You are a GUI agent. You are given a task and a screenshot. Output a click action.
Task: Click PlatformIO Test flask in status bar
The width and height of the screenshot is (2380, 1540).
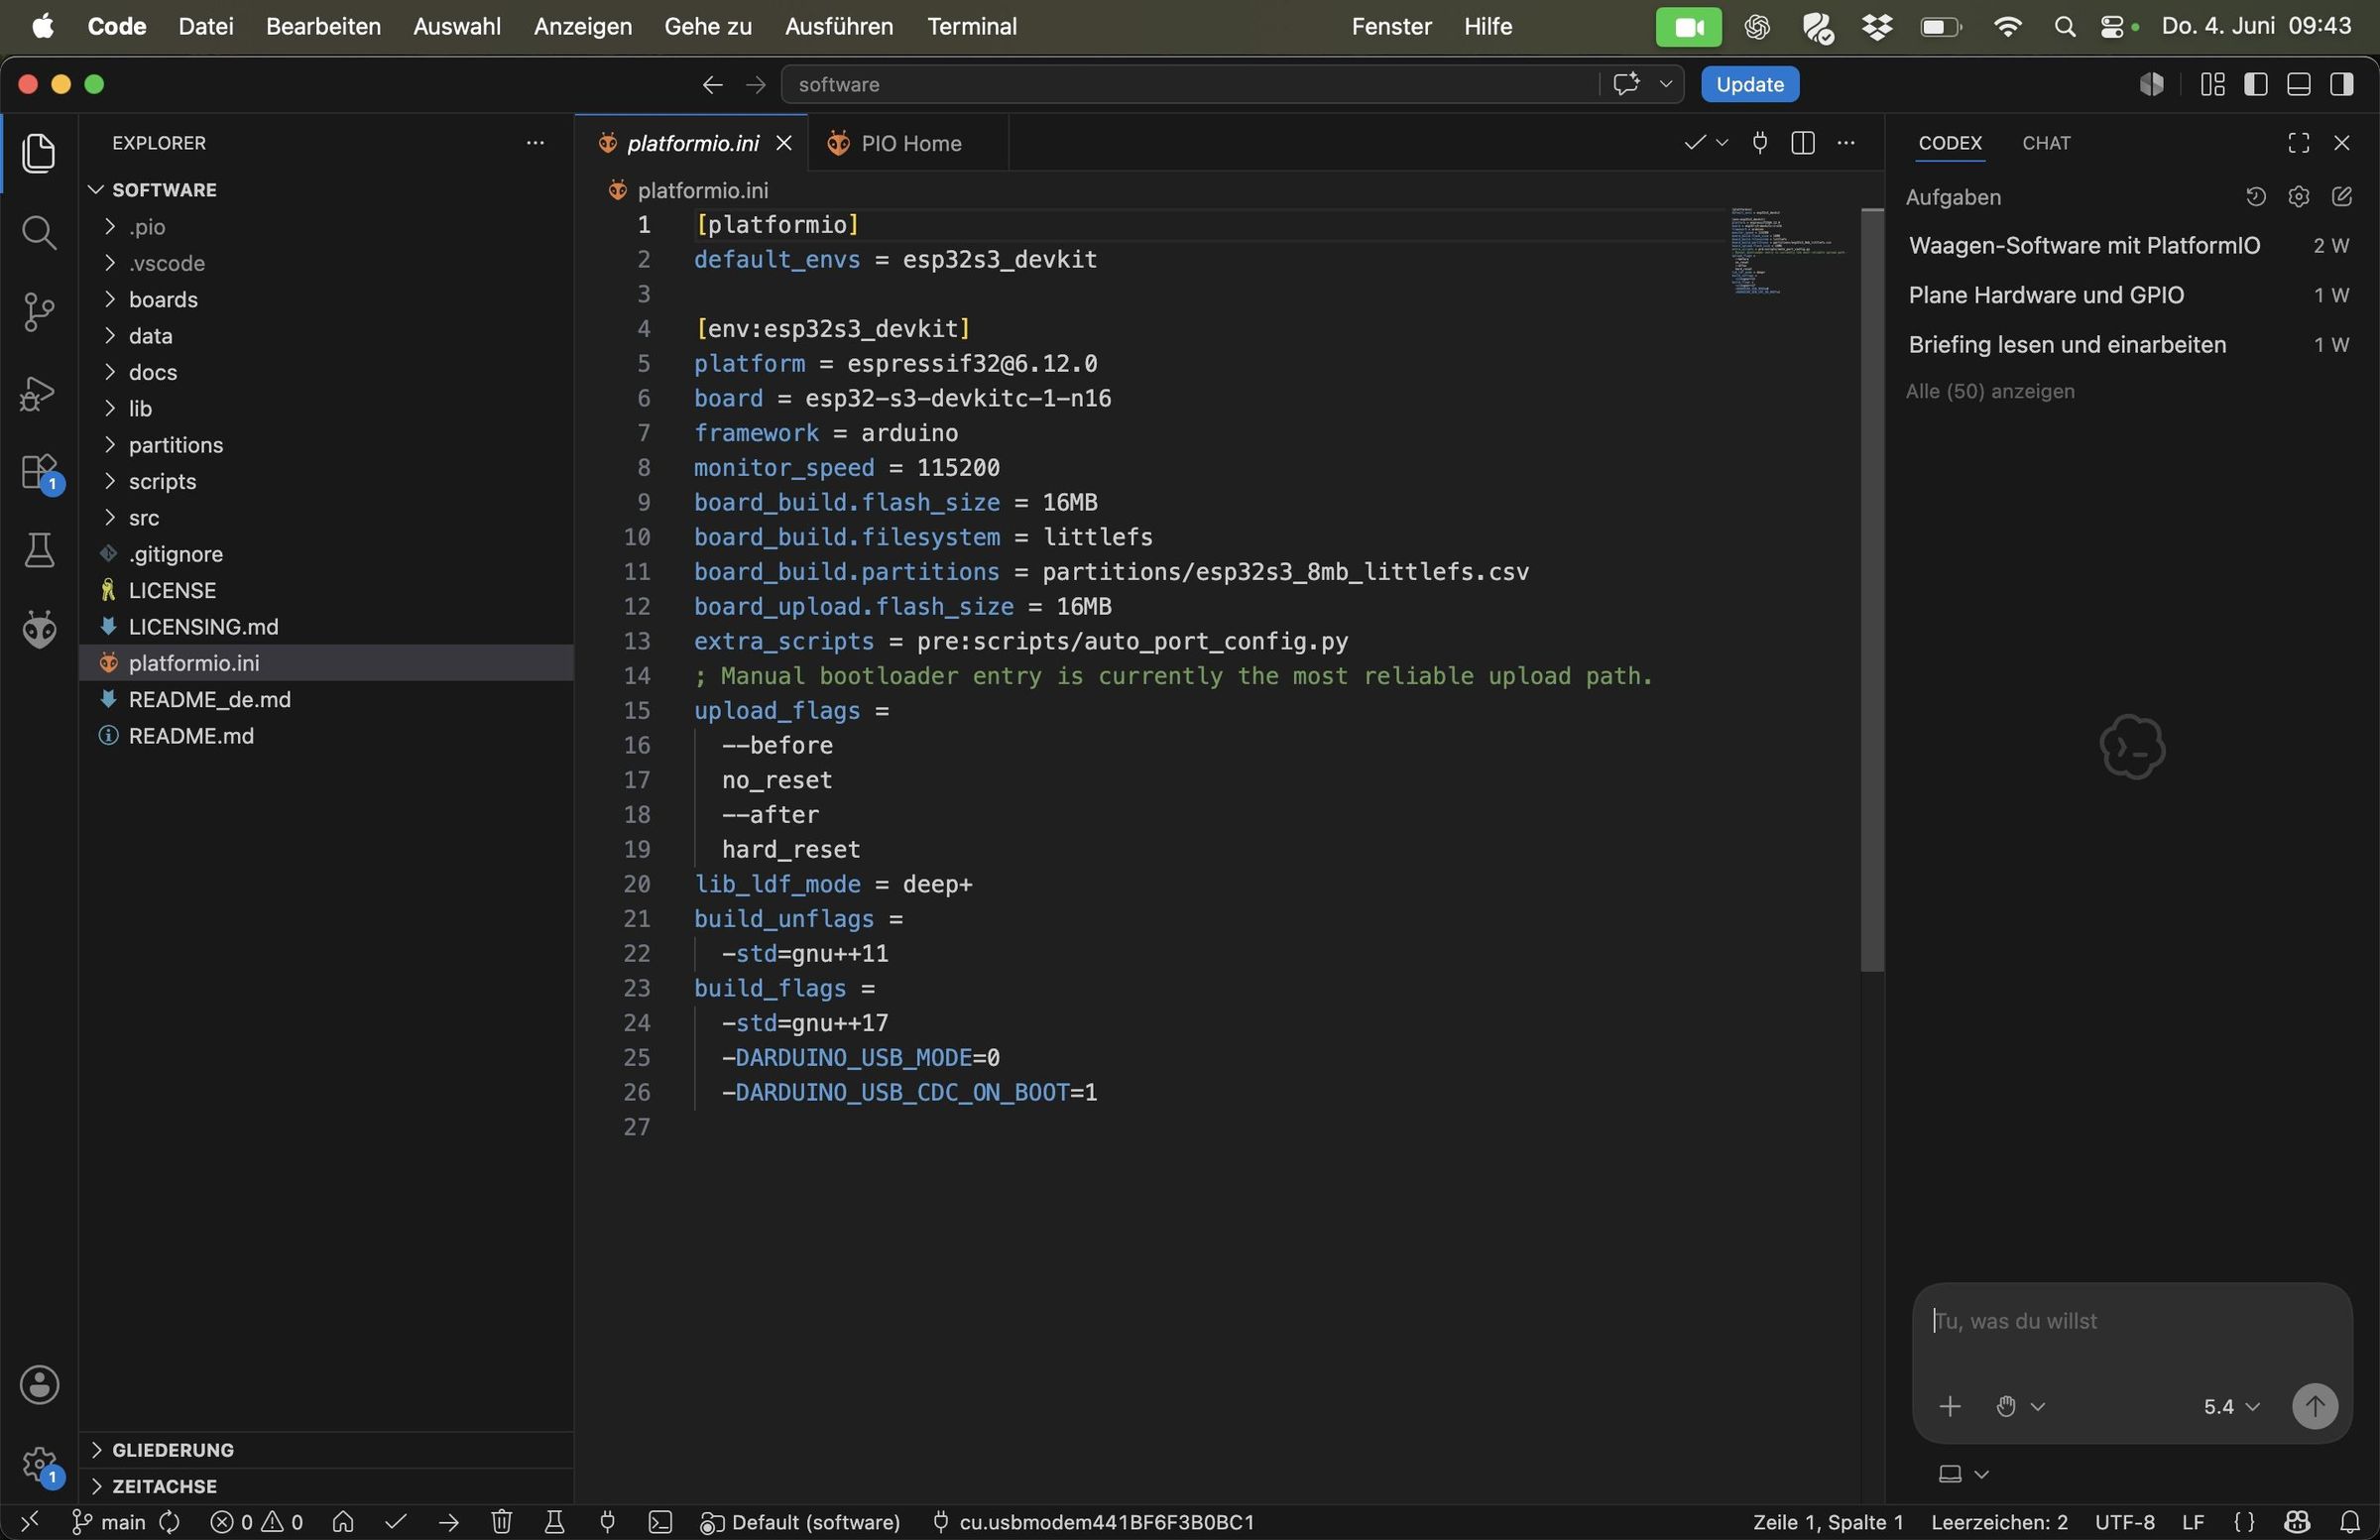555,1522
